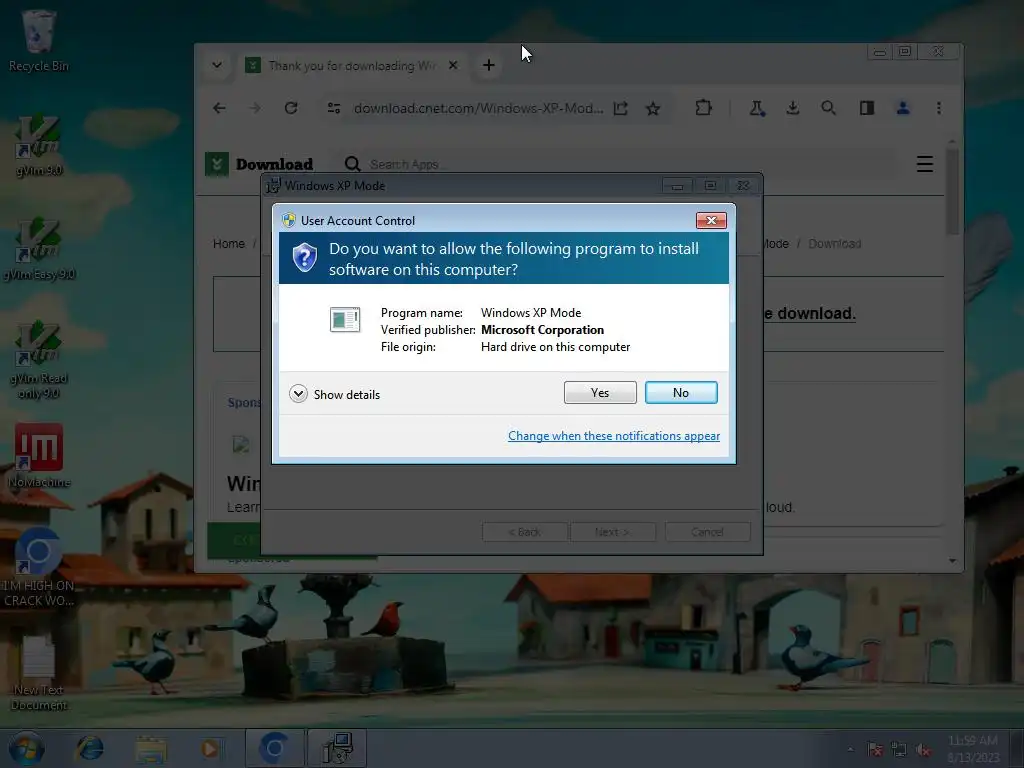Toggle browser side panel
Viewport: 1024px width, 768px height.
click(x=867, y=108)
